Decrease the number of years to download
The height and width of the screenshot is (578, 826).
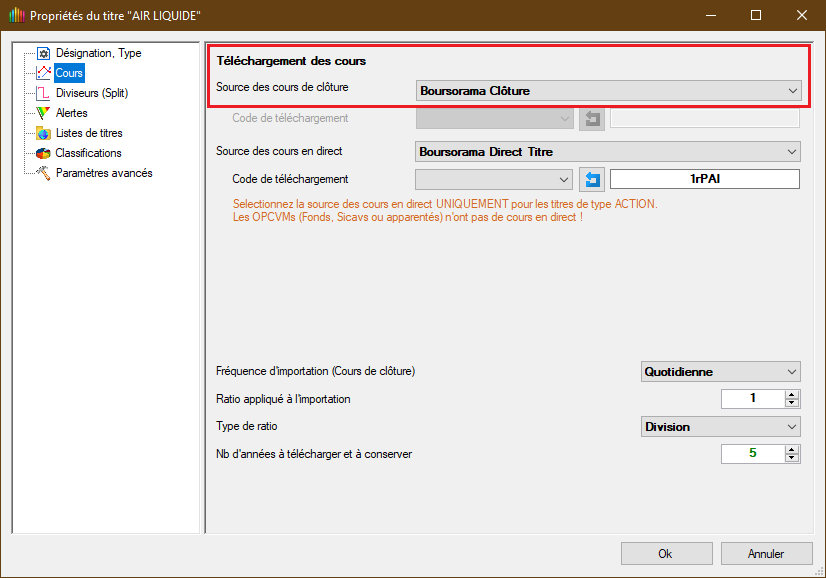point(792,459)
